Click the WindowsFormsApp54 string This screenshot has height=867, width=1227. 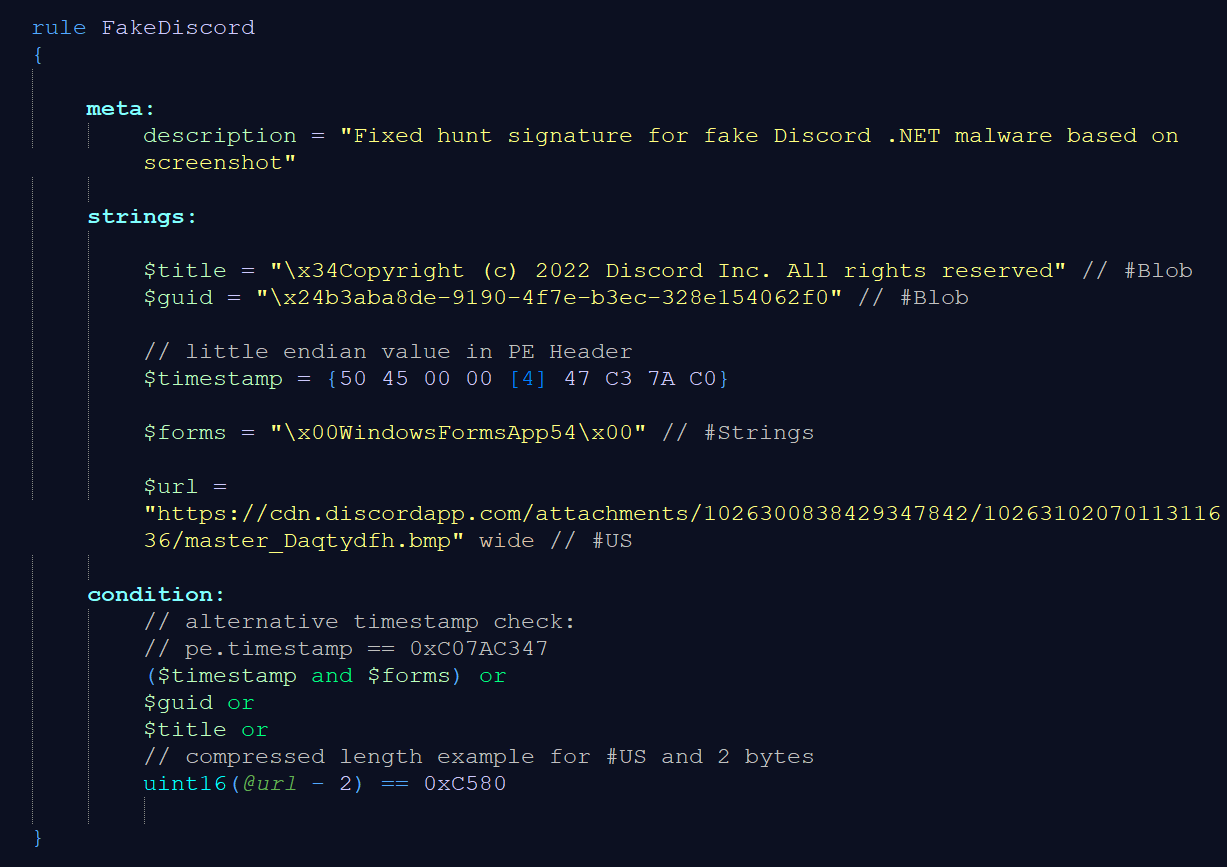[x=458, y=433]
